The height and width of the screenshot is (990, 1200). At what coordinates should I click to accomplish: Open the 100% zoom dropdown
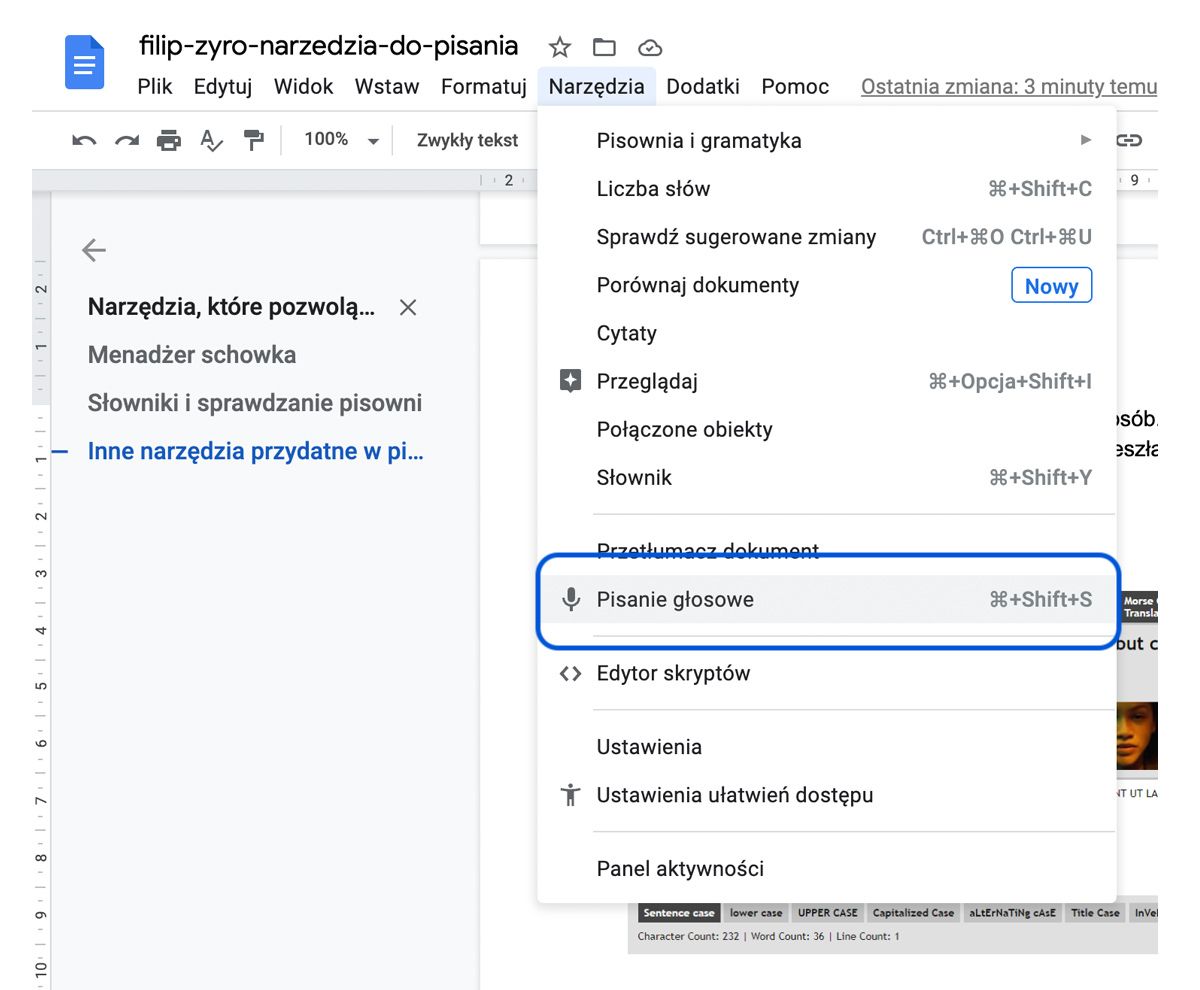[x=342, y=140]
